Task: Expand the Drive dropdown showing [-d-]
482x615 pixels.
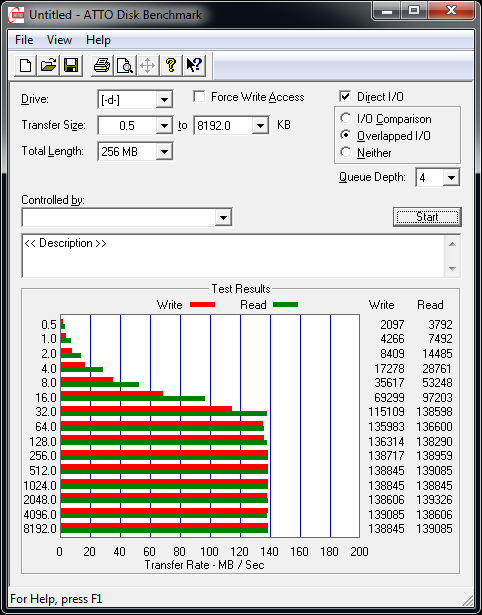Action: tap(164, 100)
